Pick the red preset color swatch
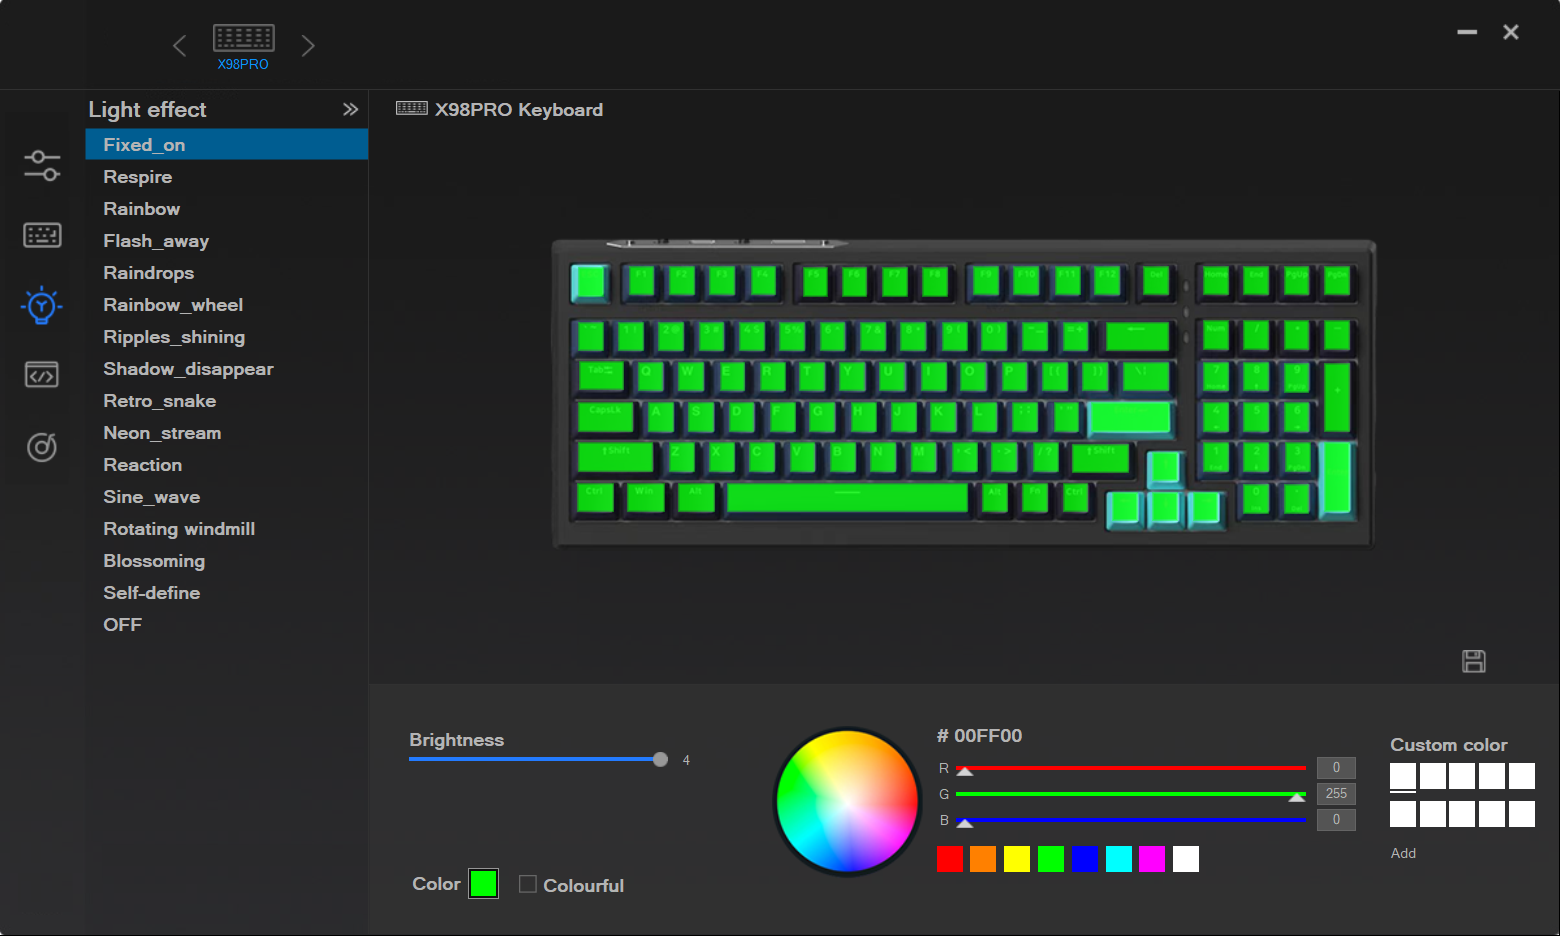Viewport: 1560px width, 936px height. [950, 859]
